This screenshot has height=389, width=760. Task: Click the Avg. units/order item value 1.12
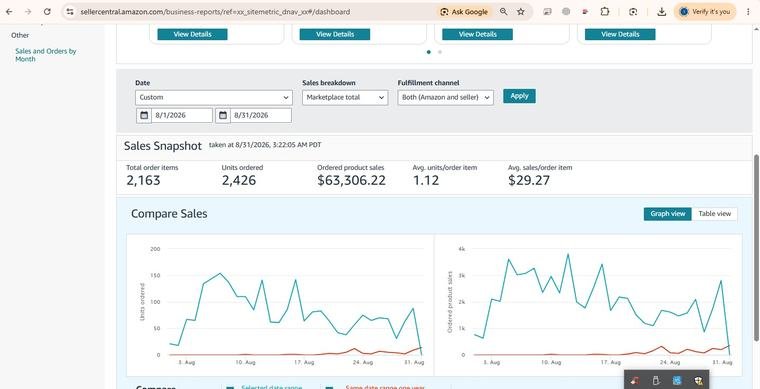tap(426, 181)
